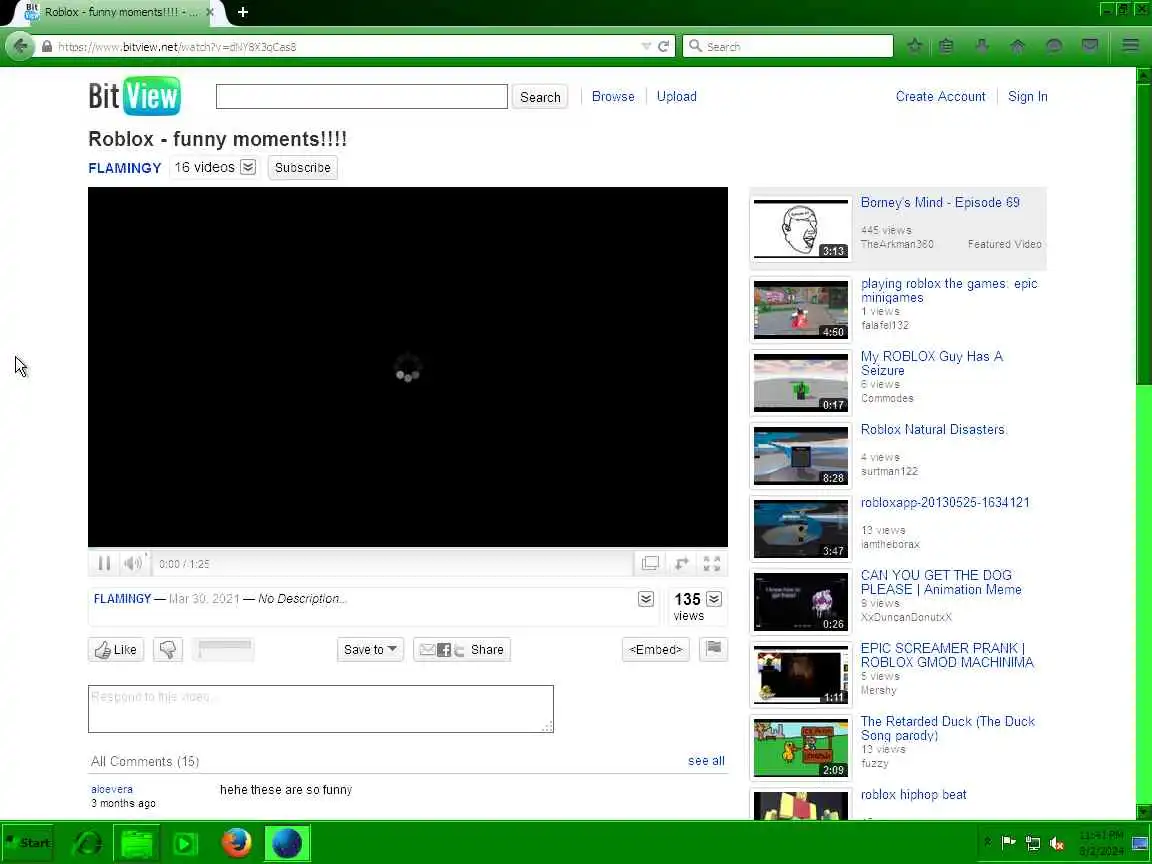Click the Embed button

point(655,649)
